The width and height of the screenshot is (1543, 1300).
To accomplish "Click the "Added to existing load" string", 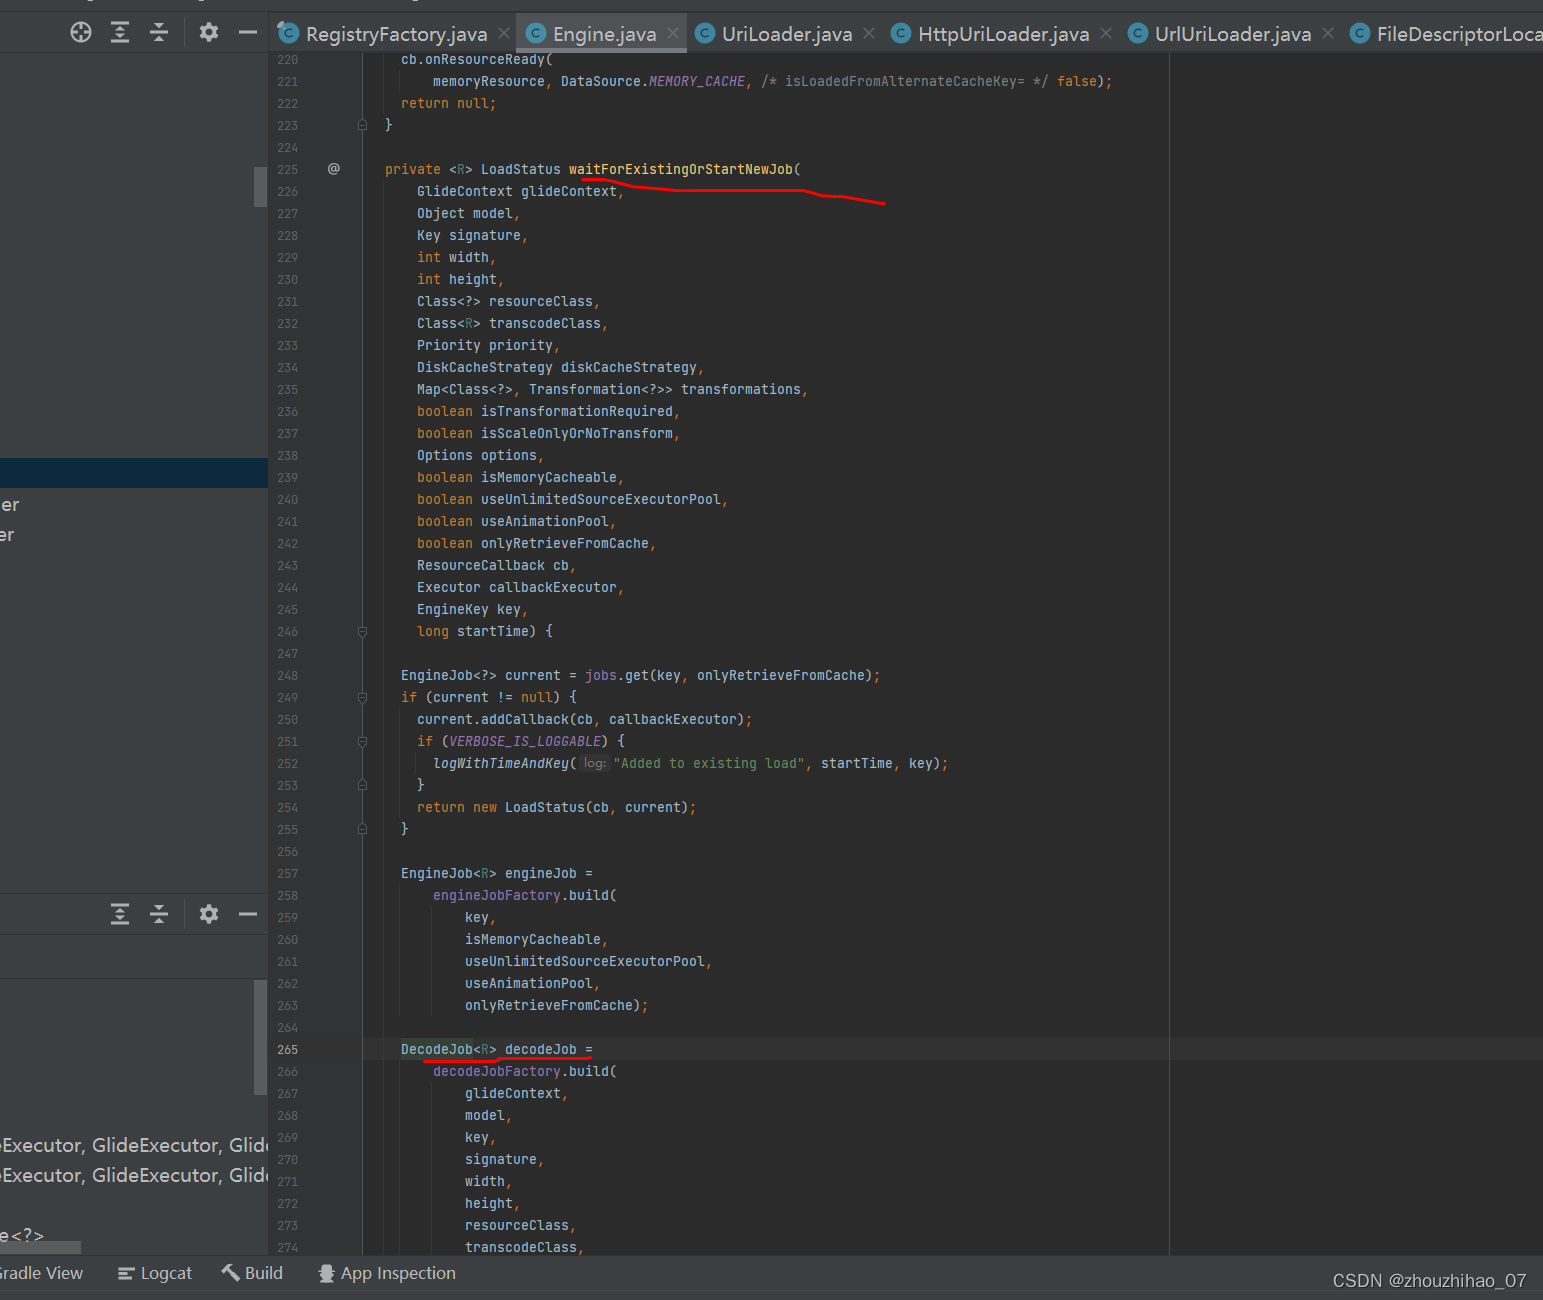I will (x=709, y=763).
